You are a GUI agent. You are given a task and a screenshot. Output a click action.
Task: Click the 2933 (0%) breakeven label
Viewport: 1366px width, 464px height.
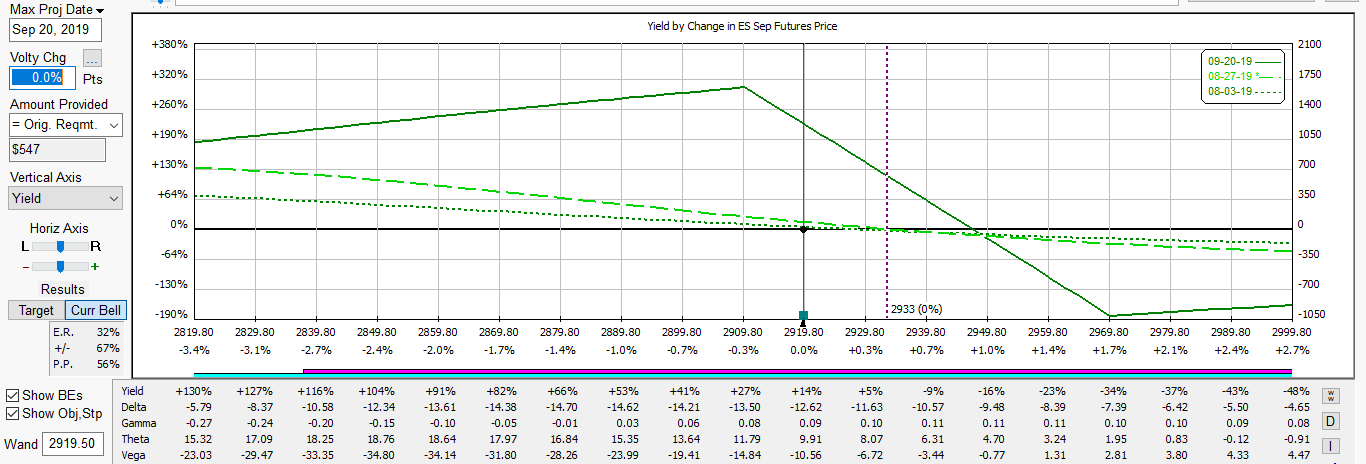pyautogui.click(x=916, y=309)
